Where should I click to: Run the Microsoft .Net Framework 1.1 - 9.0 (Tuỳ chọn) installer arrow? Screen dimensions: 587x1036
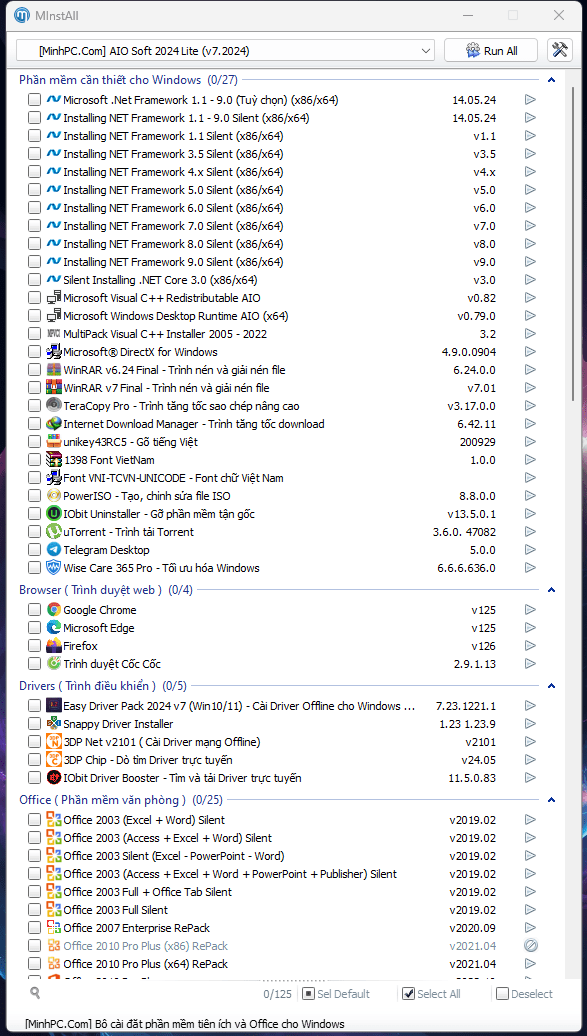point(530,100)
